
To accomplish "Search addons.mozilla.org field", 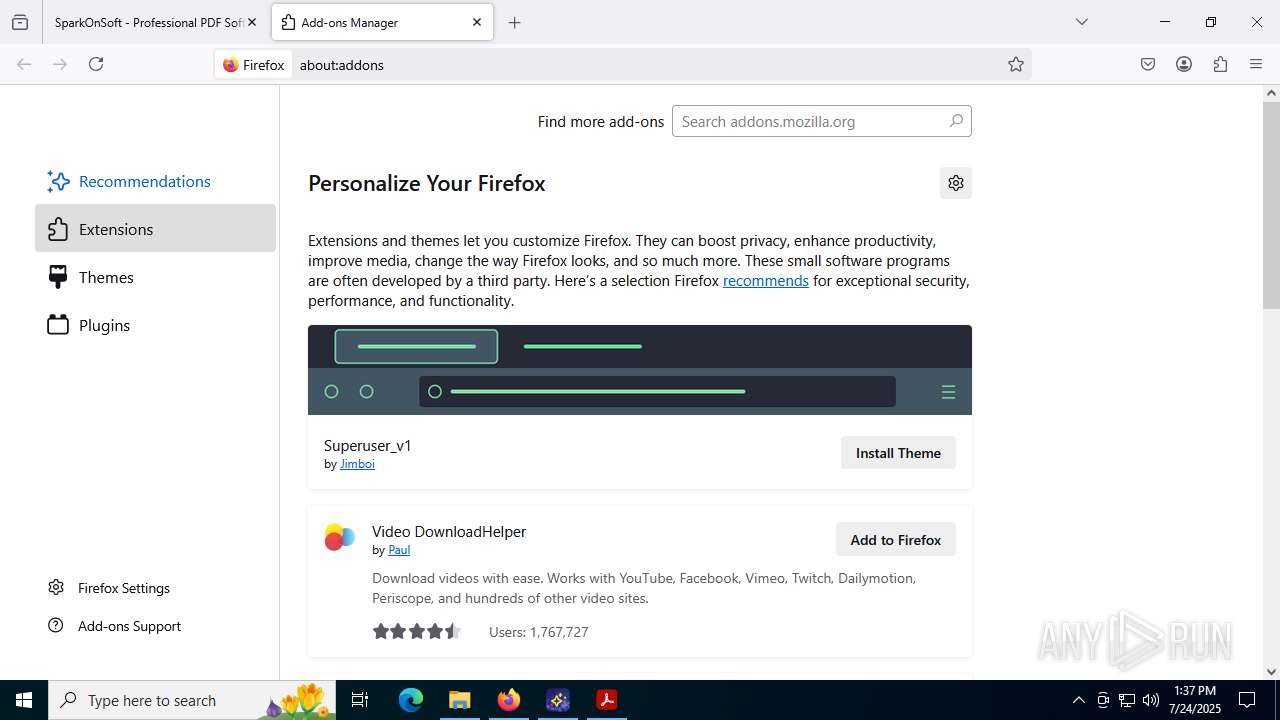I will point(822,121).
